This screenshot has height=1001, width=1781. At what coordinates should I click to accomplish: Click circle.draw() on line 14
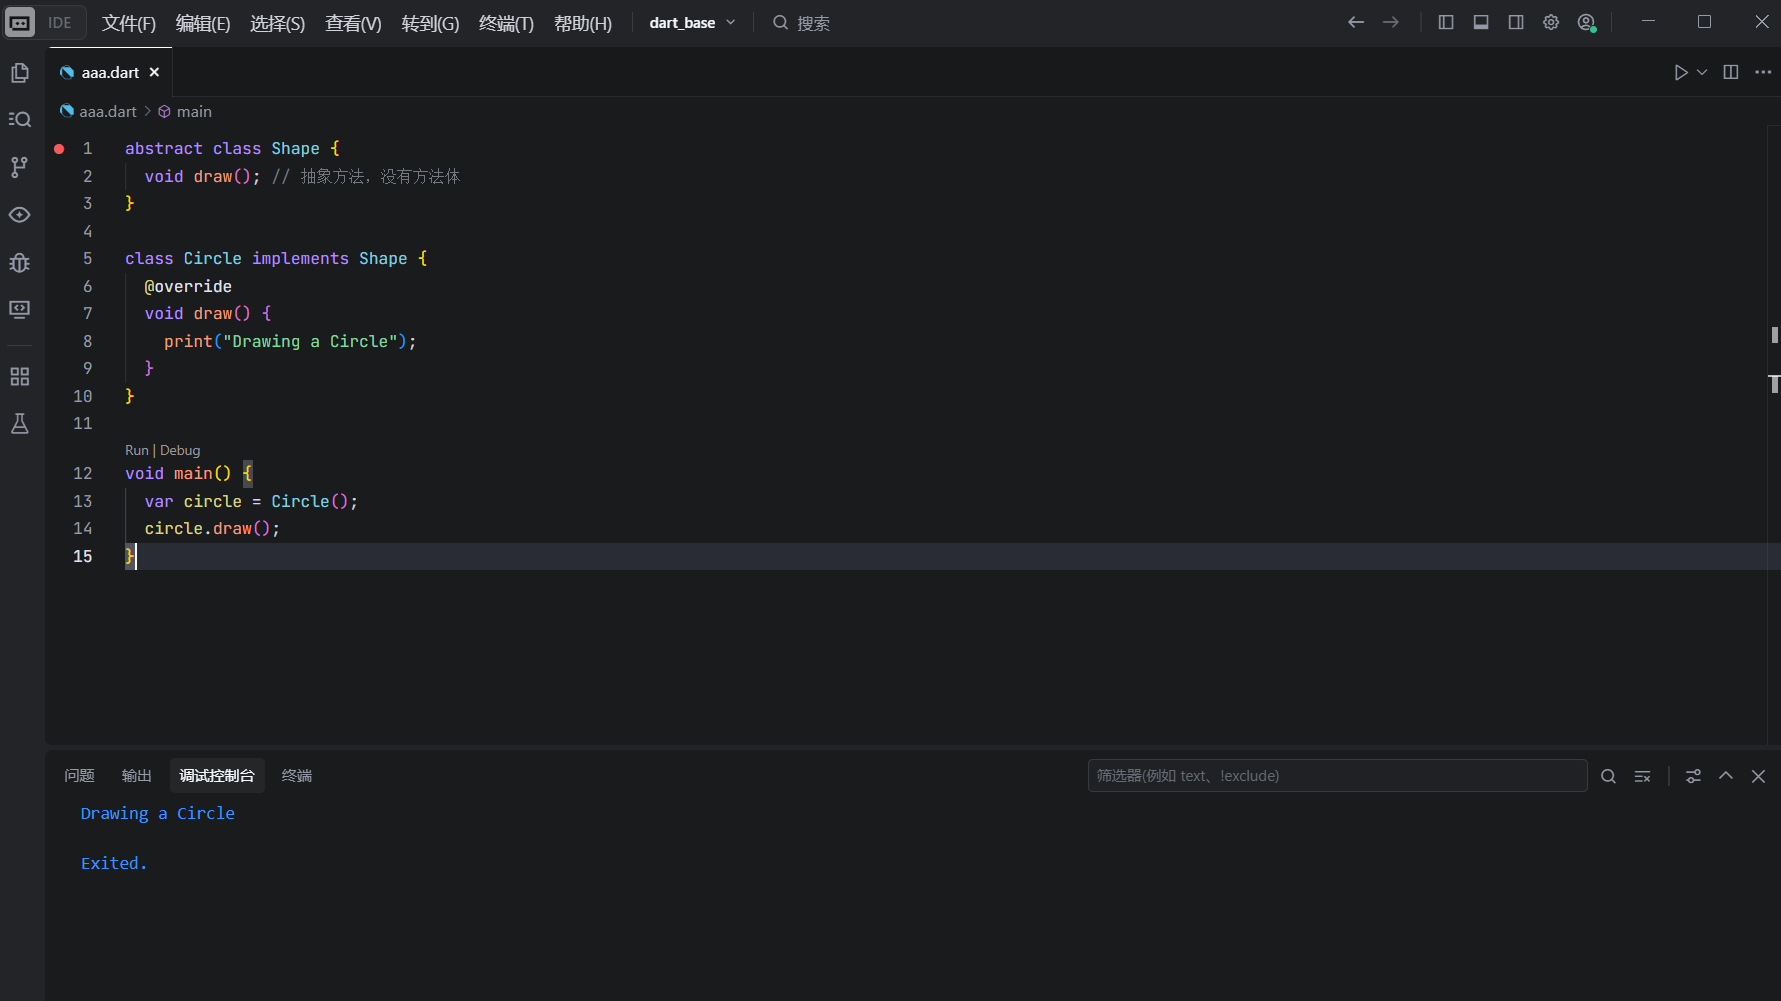212,529
